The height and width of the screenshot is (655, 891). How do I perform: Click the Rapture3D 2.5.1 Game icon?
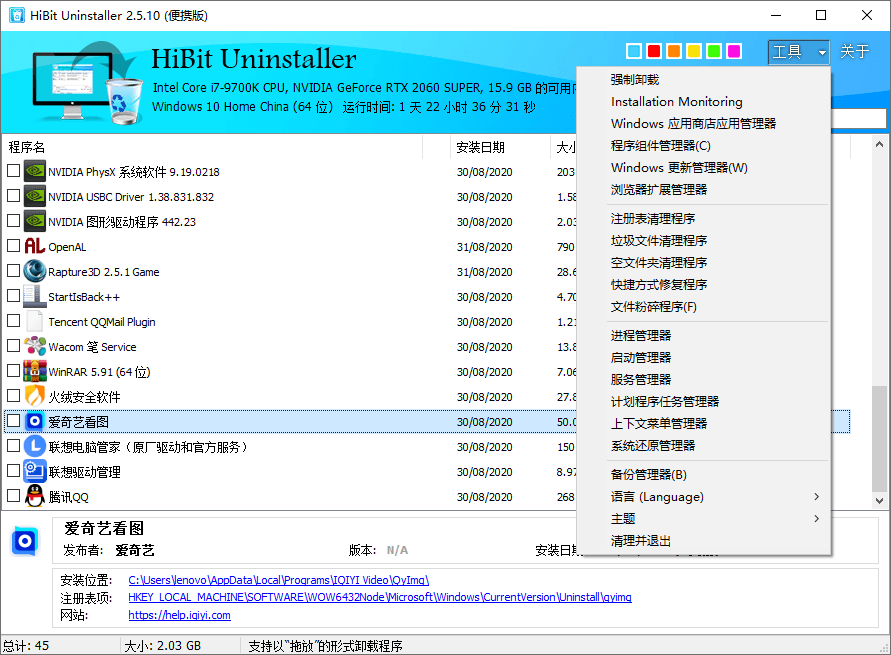click(x=35, y=272)
